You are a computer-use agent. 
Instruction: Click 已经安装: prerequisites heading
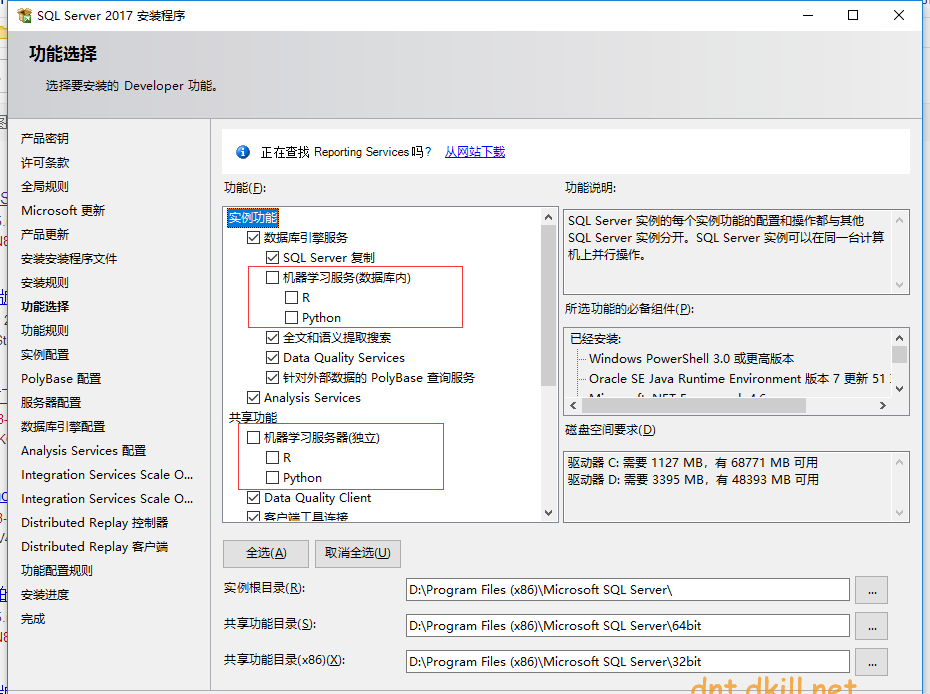point(595,339)
